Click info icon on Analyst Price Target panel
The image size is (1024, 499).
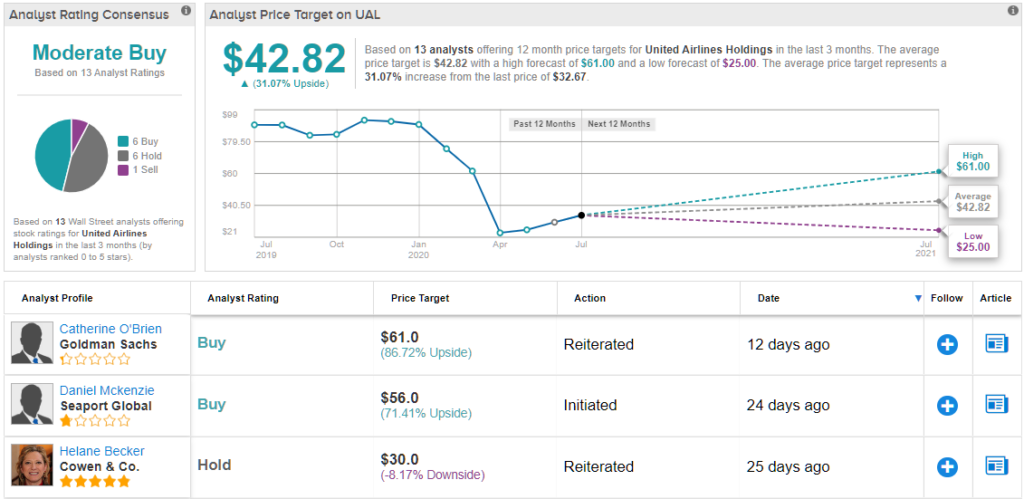(1013, 11)
